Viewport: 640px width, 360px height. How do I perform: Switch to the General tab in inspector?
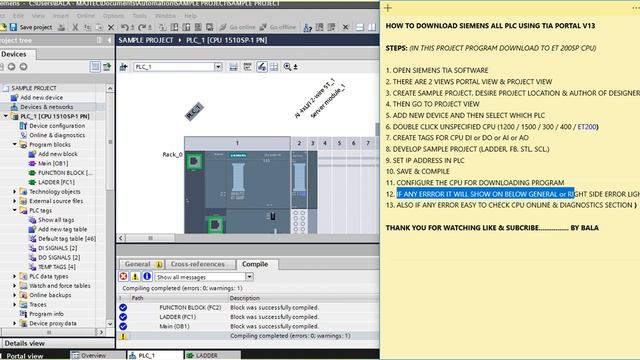click(x=142, y=264)
